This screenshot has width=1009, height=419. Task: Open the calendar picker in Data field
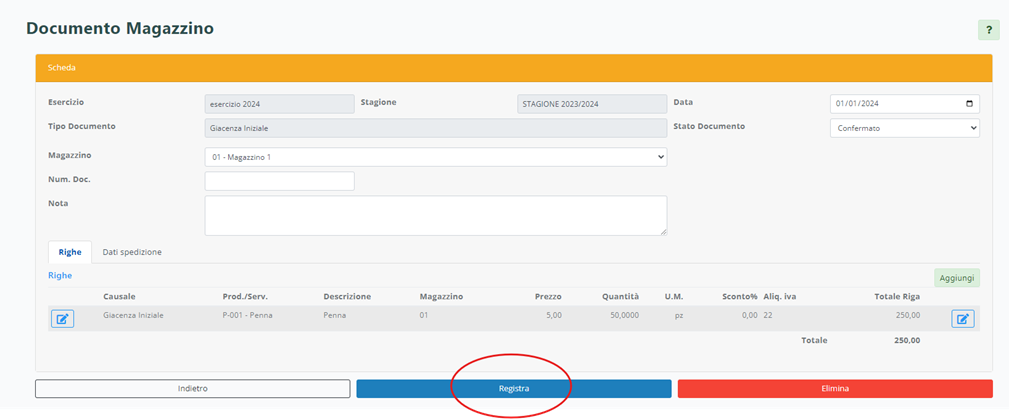[x=968, y=104]
